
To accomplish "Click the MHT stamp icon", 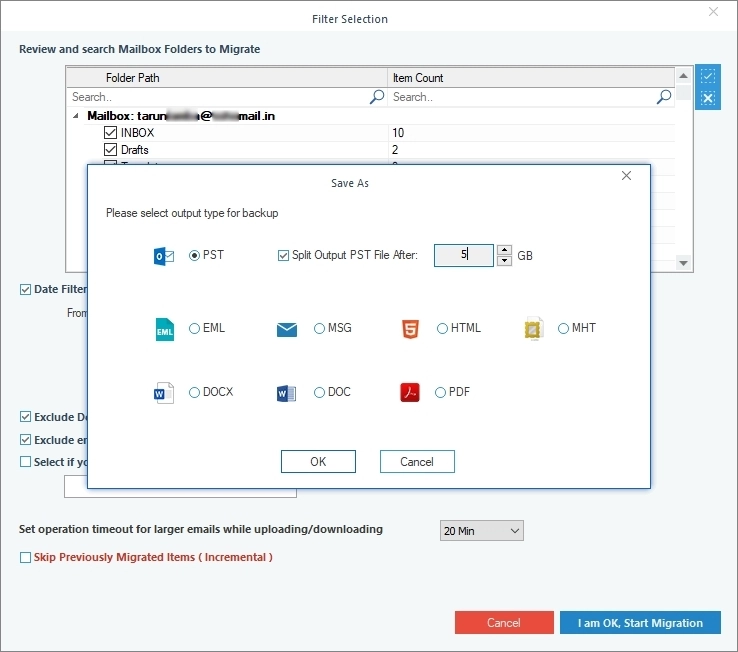I will coord(534,329).
